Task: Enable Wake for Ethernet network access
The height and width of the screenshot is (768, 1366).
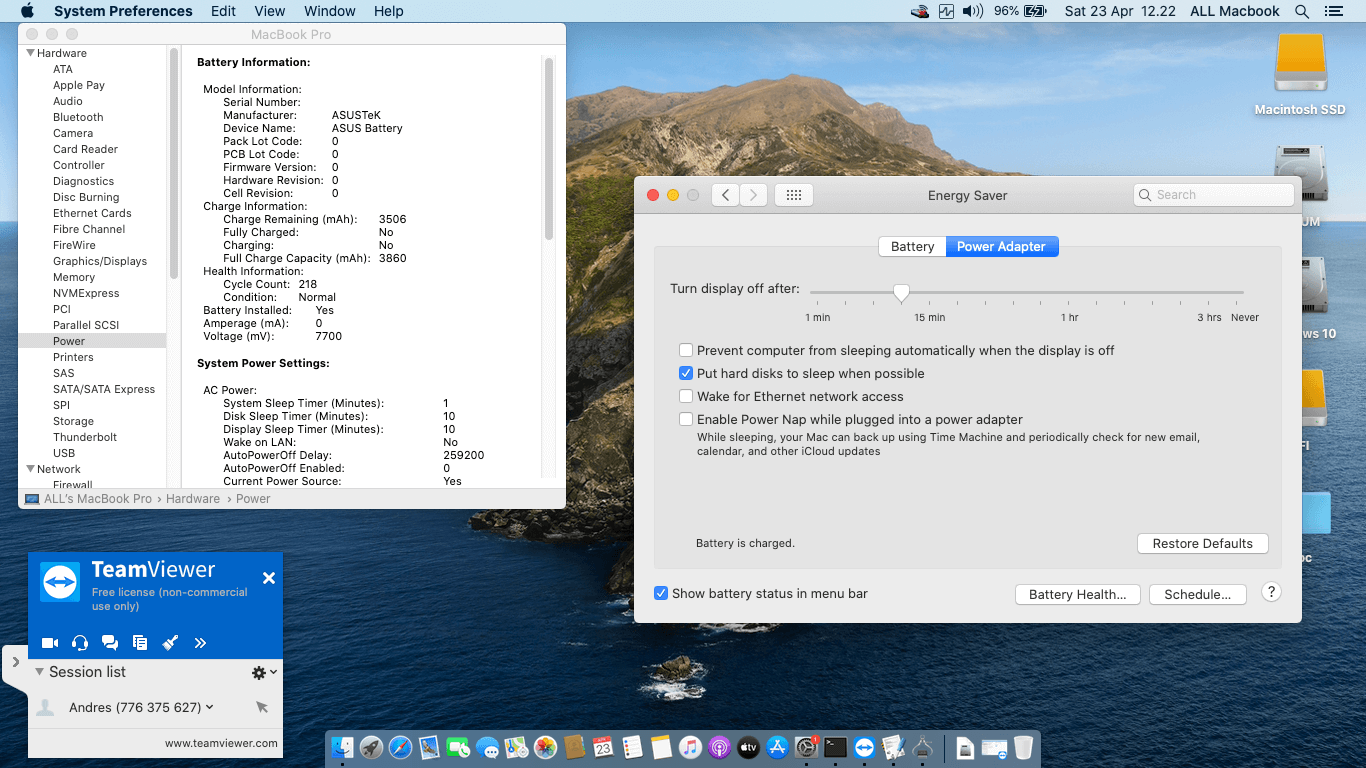Action: coord(686,396)
